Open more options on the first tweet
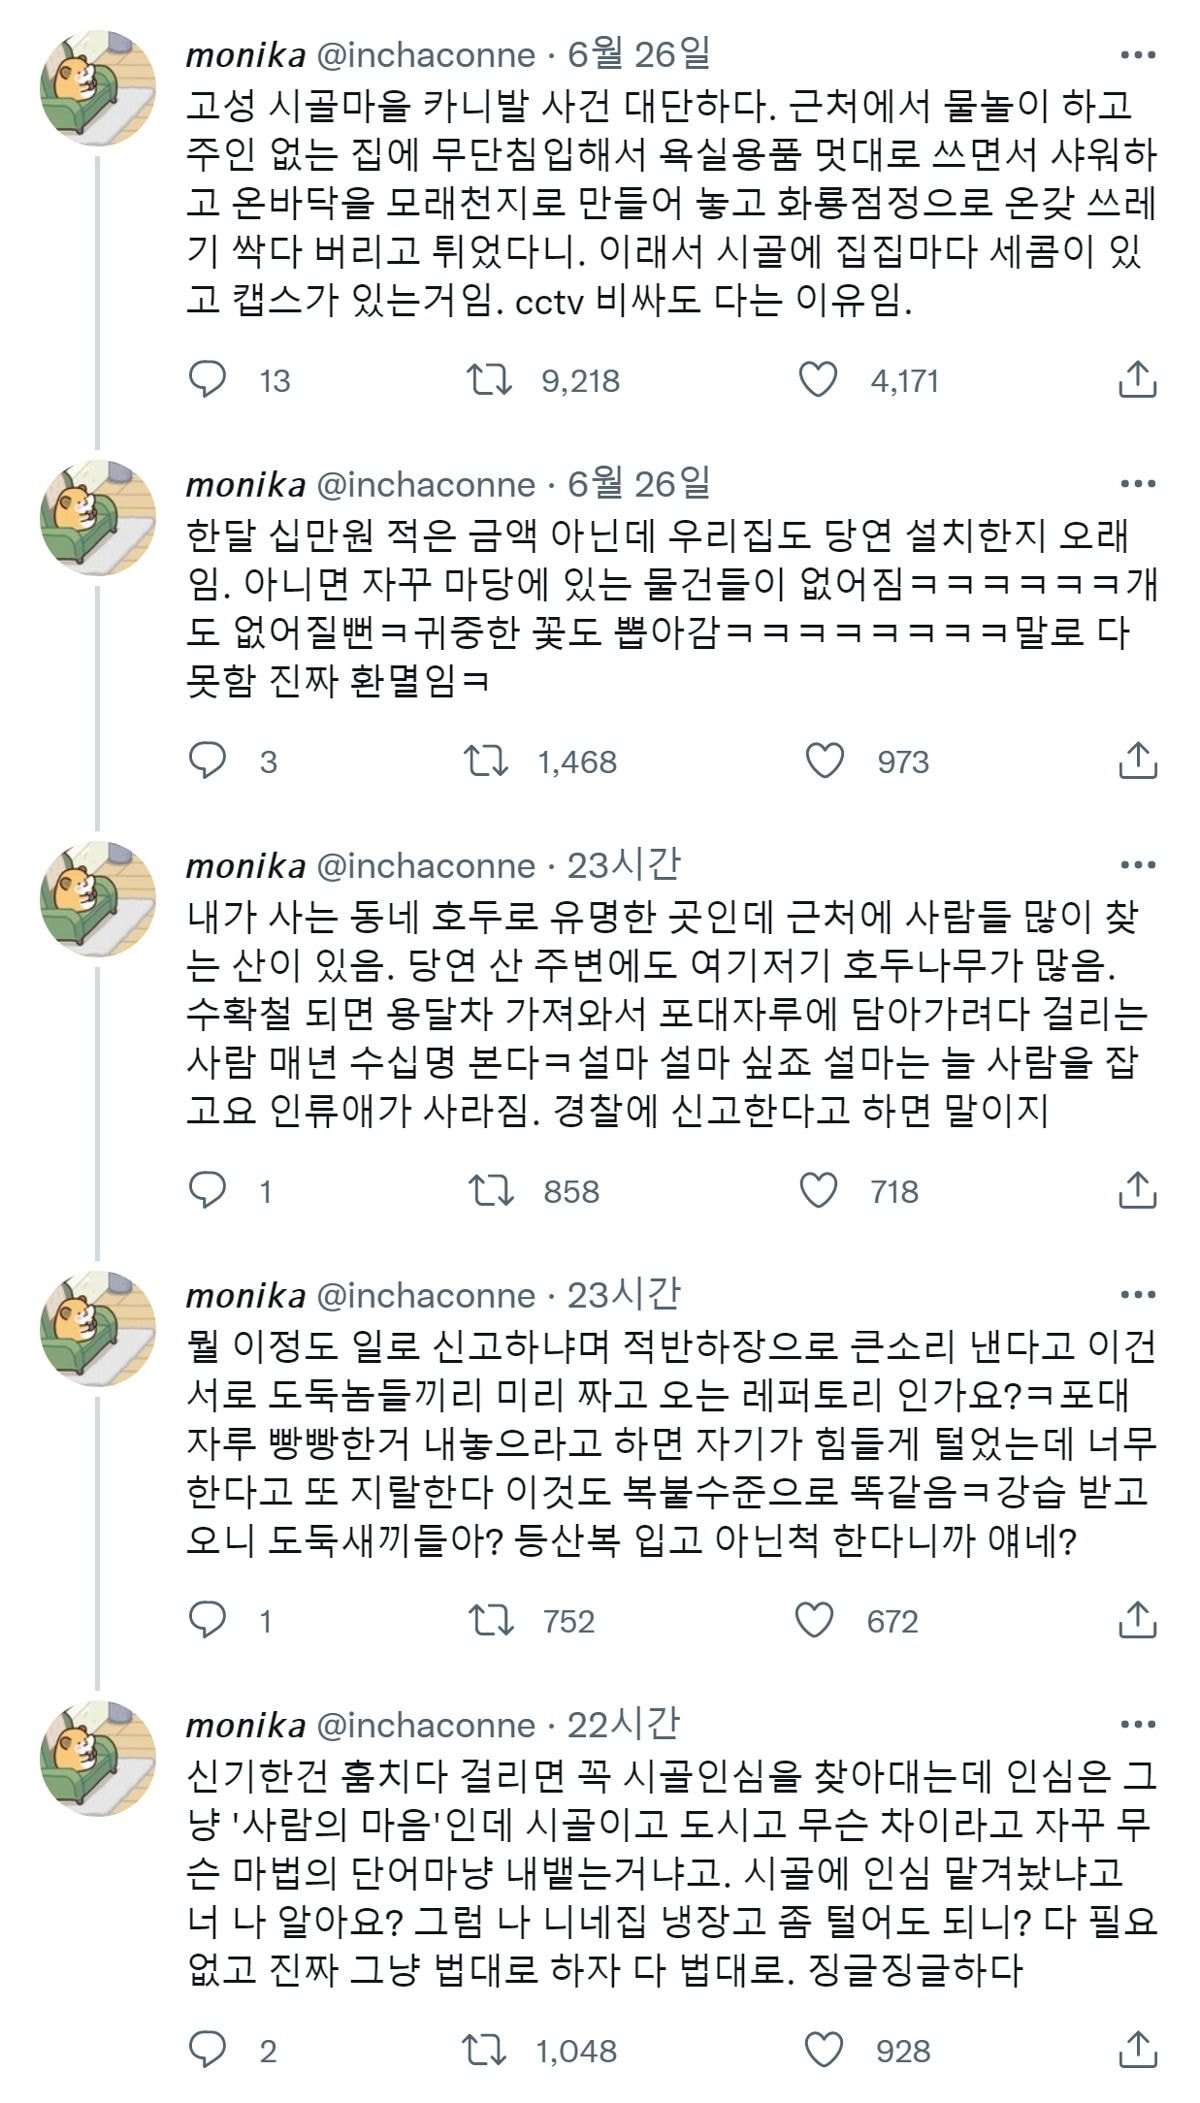Viewport: 1200px width, 2103px height. click(x=1138, y=55)
